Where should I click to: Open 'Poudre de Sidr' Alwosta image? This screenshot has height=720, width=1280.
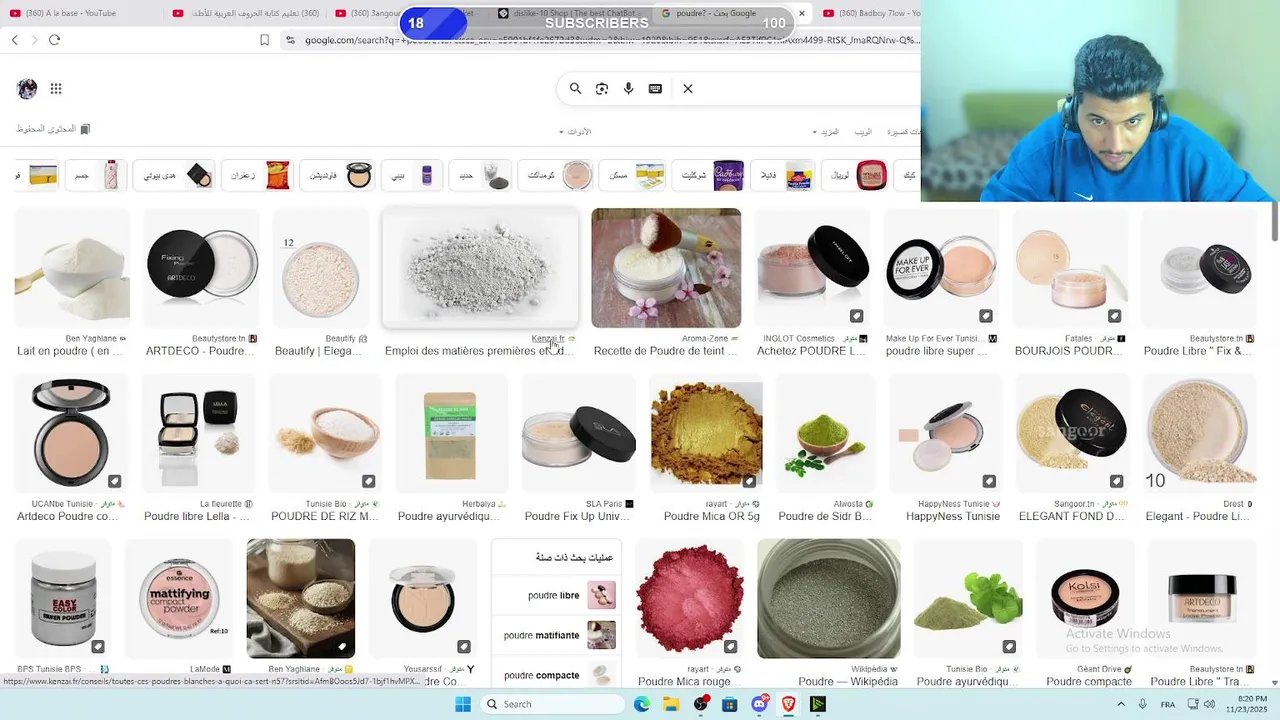(825, 433)
